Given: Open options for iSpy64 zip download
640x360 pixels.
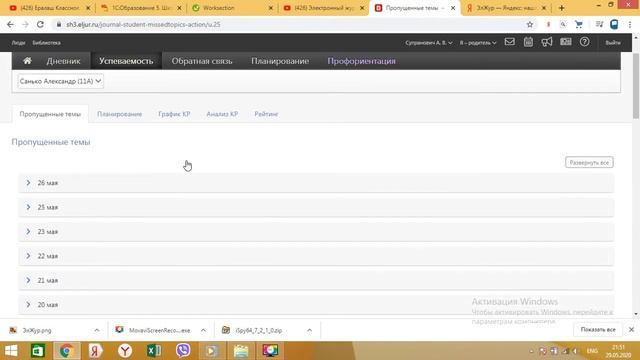Looking at the screenshot, I should point(309,330).
